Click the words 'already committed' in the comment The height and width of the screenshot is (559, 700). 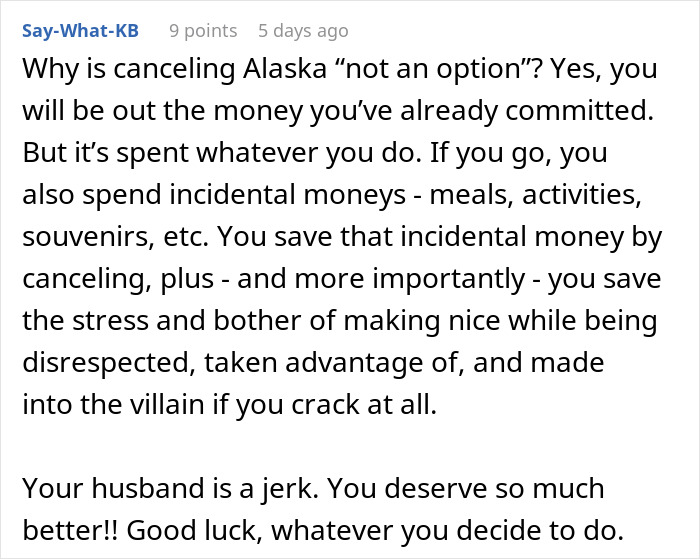point(527,111)
